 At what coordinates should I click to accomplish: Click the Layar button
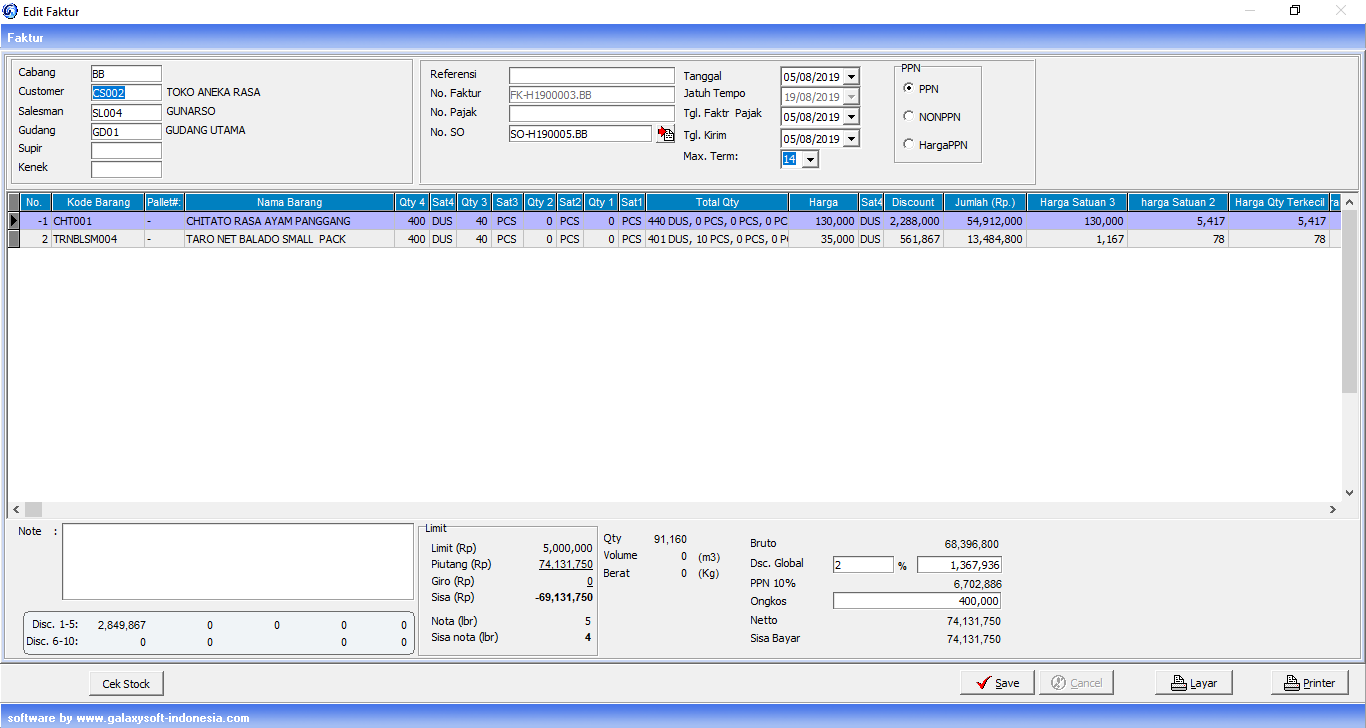pos(1193,683)
